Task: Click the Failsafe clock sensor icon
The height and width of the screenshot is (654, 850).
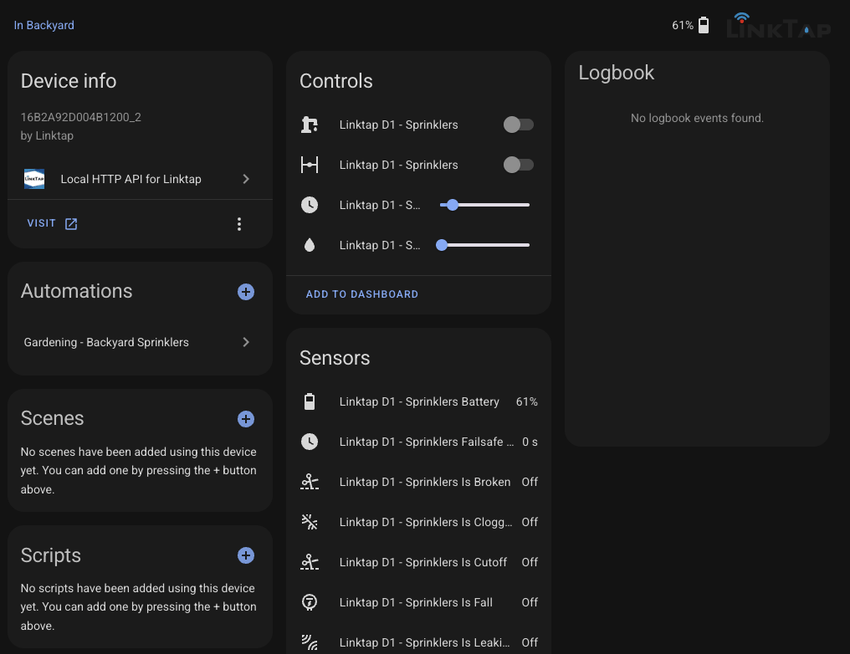Action: click(310, 442)
